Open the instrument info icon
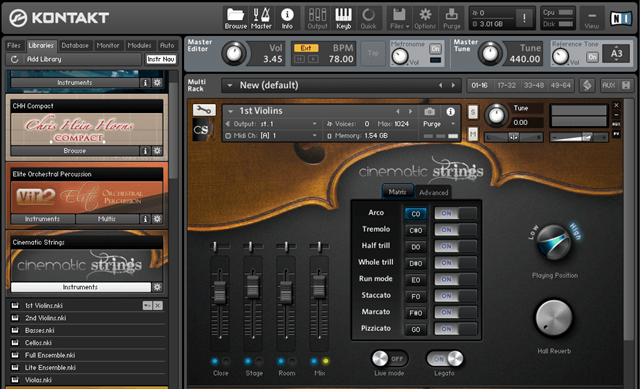 [x=450, y=111]
